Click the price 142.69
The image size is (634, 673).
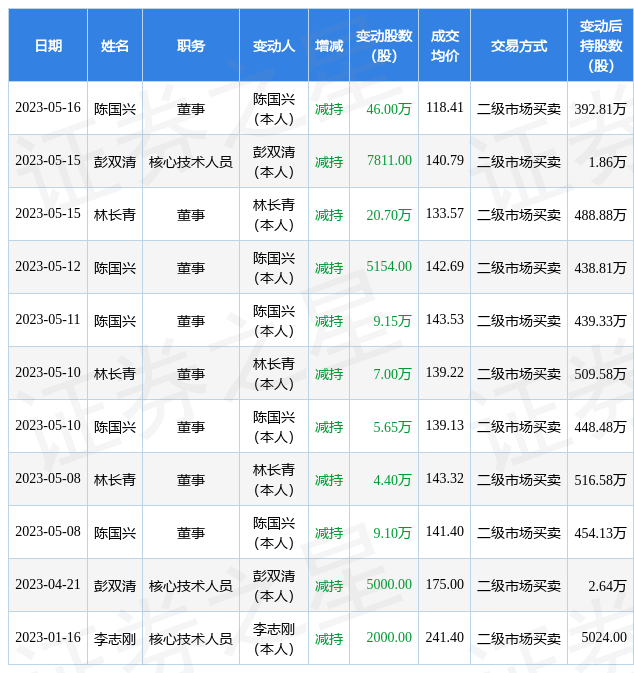pos(445,267)
